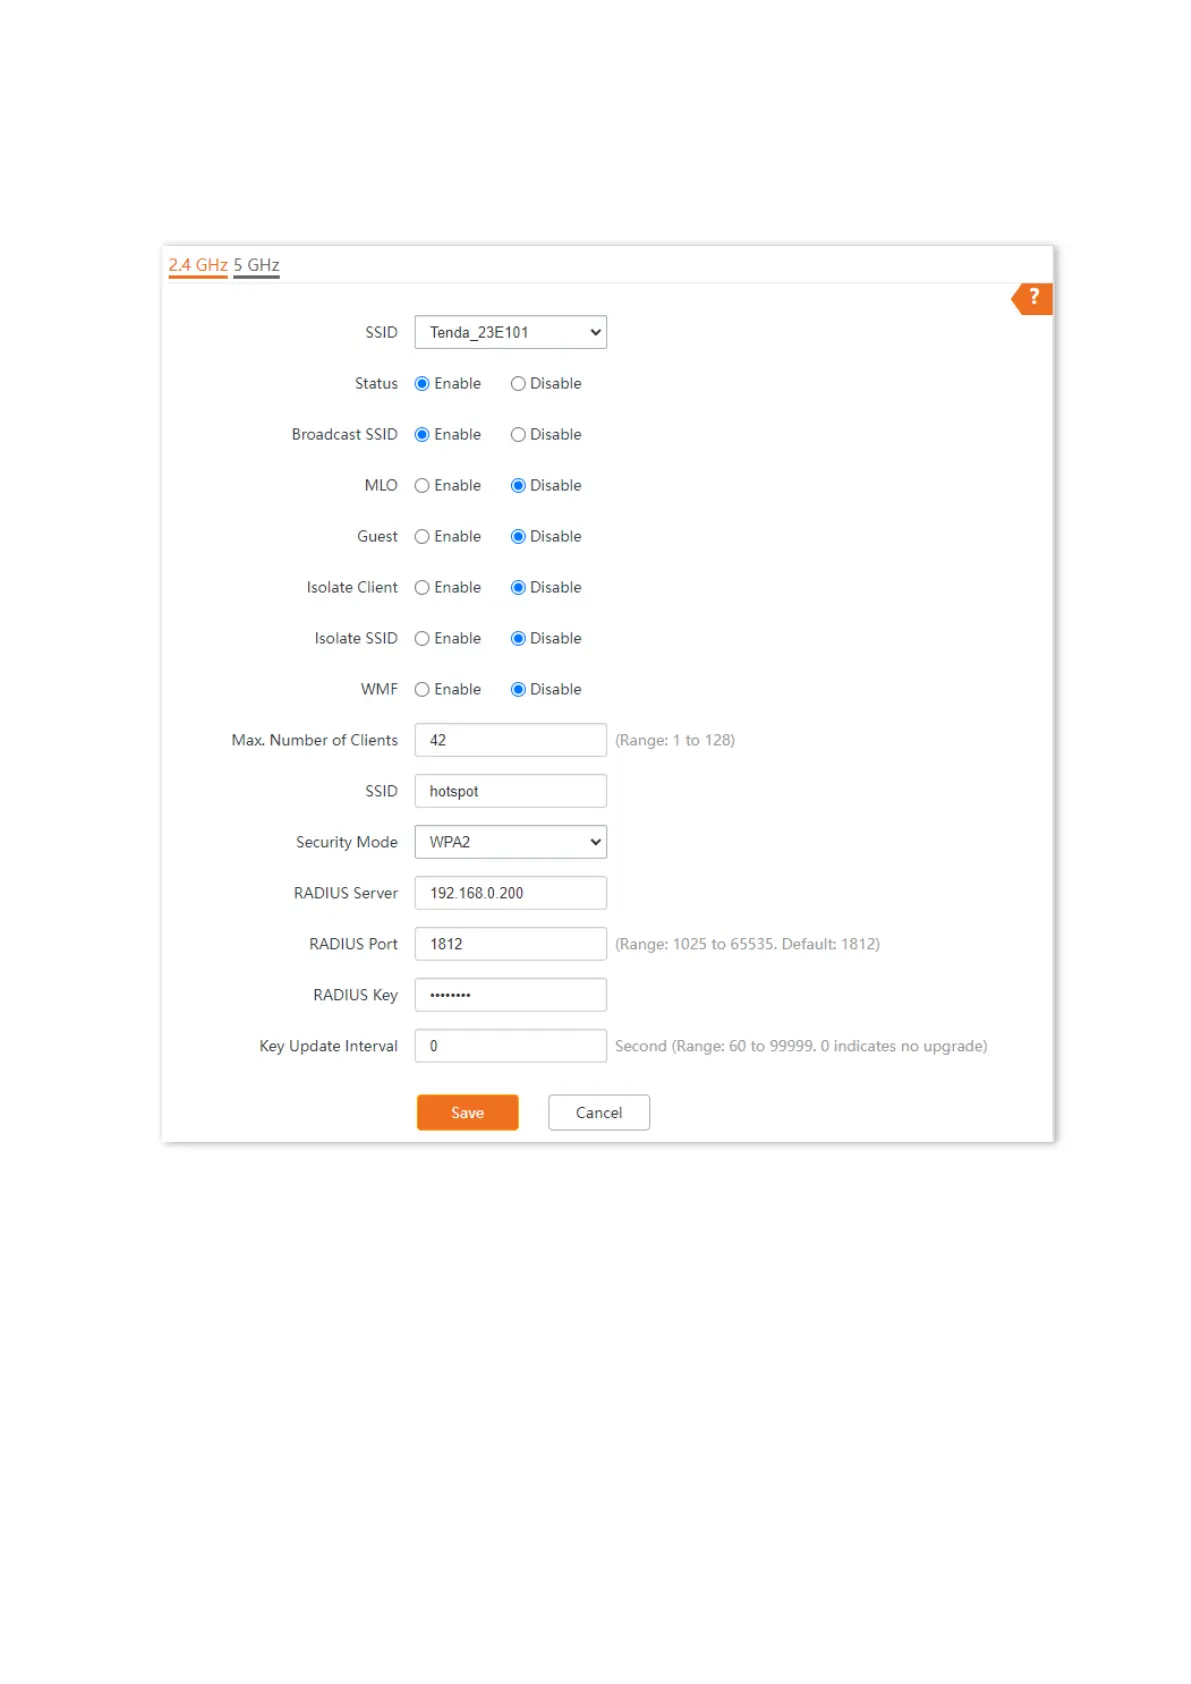Turn on Isolate Client

tap(422, 588)
